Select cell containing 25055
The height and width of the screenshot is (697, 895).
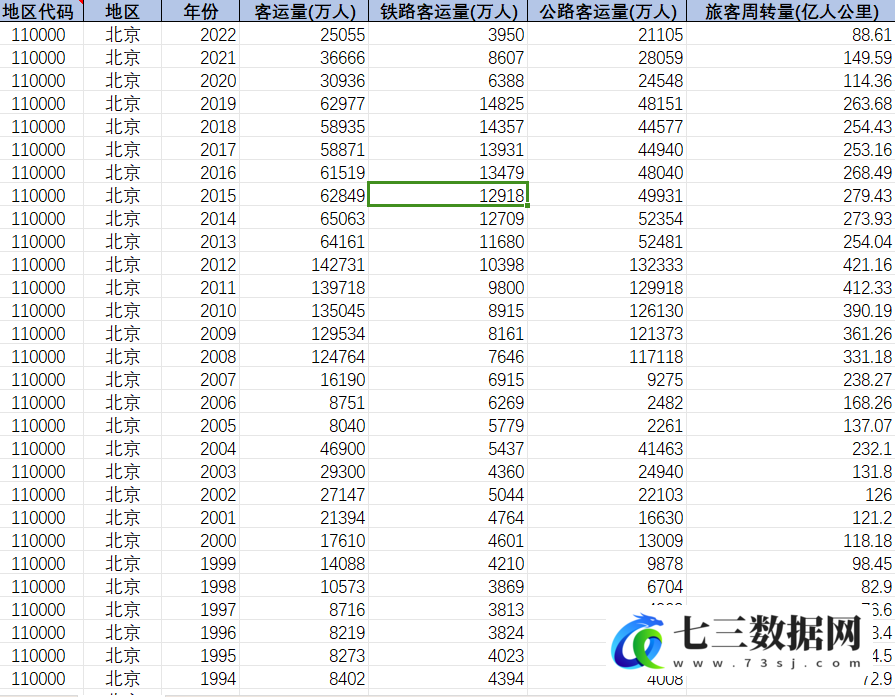(x=304, y=34)
